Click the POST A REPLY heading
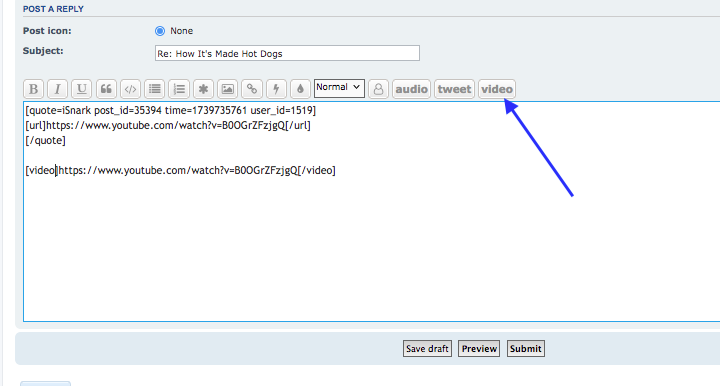Image resolution: width=720 pixels, height=386 pixels. [53, 9]
